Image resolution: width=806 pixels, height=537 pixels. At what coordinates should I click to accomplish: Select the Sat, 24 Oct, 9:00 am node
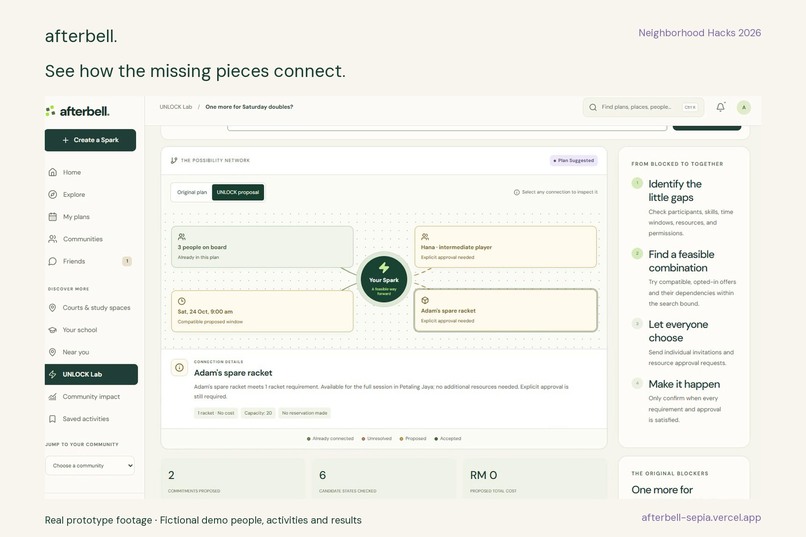click(262, 311)
